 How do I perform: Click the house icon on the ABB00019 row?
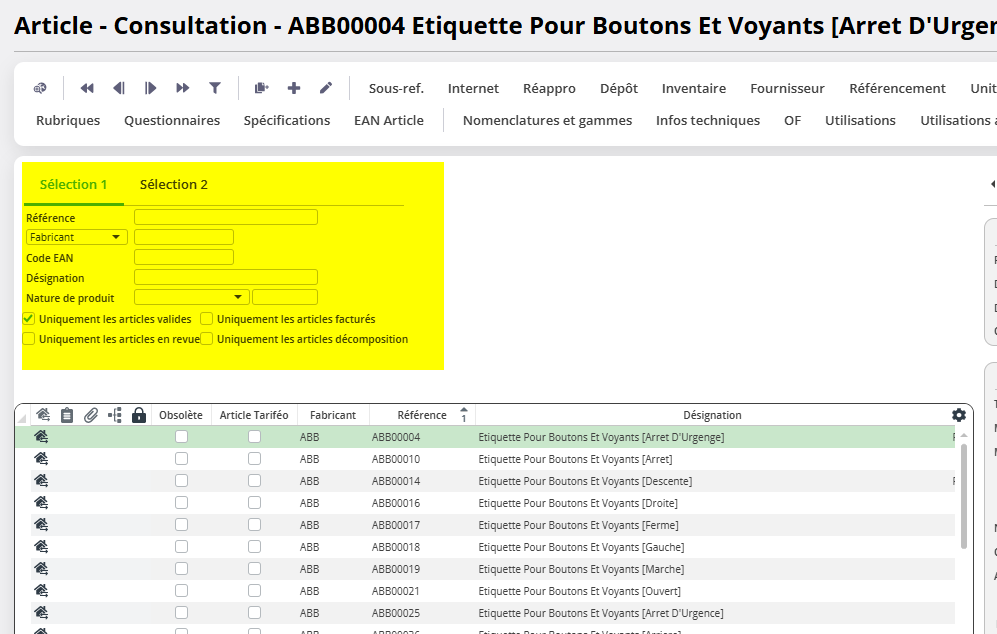(41, 569)
